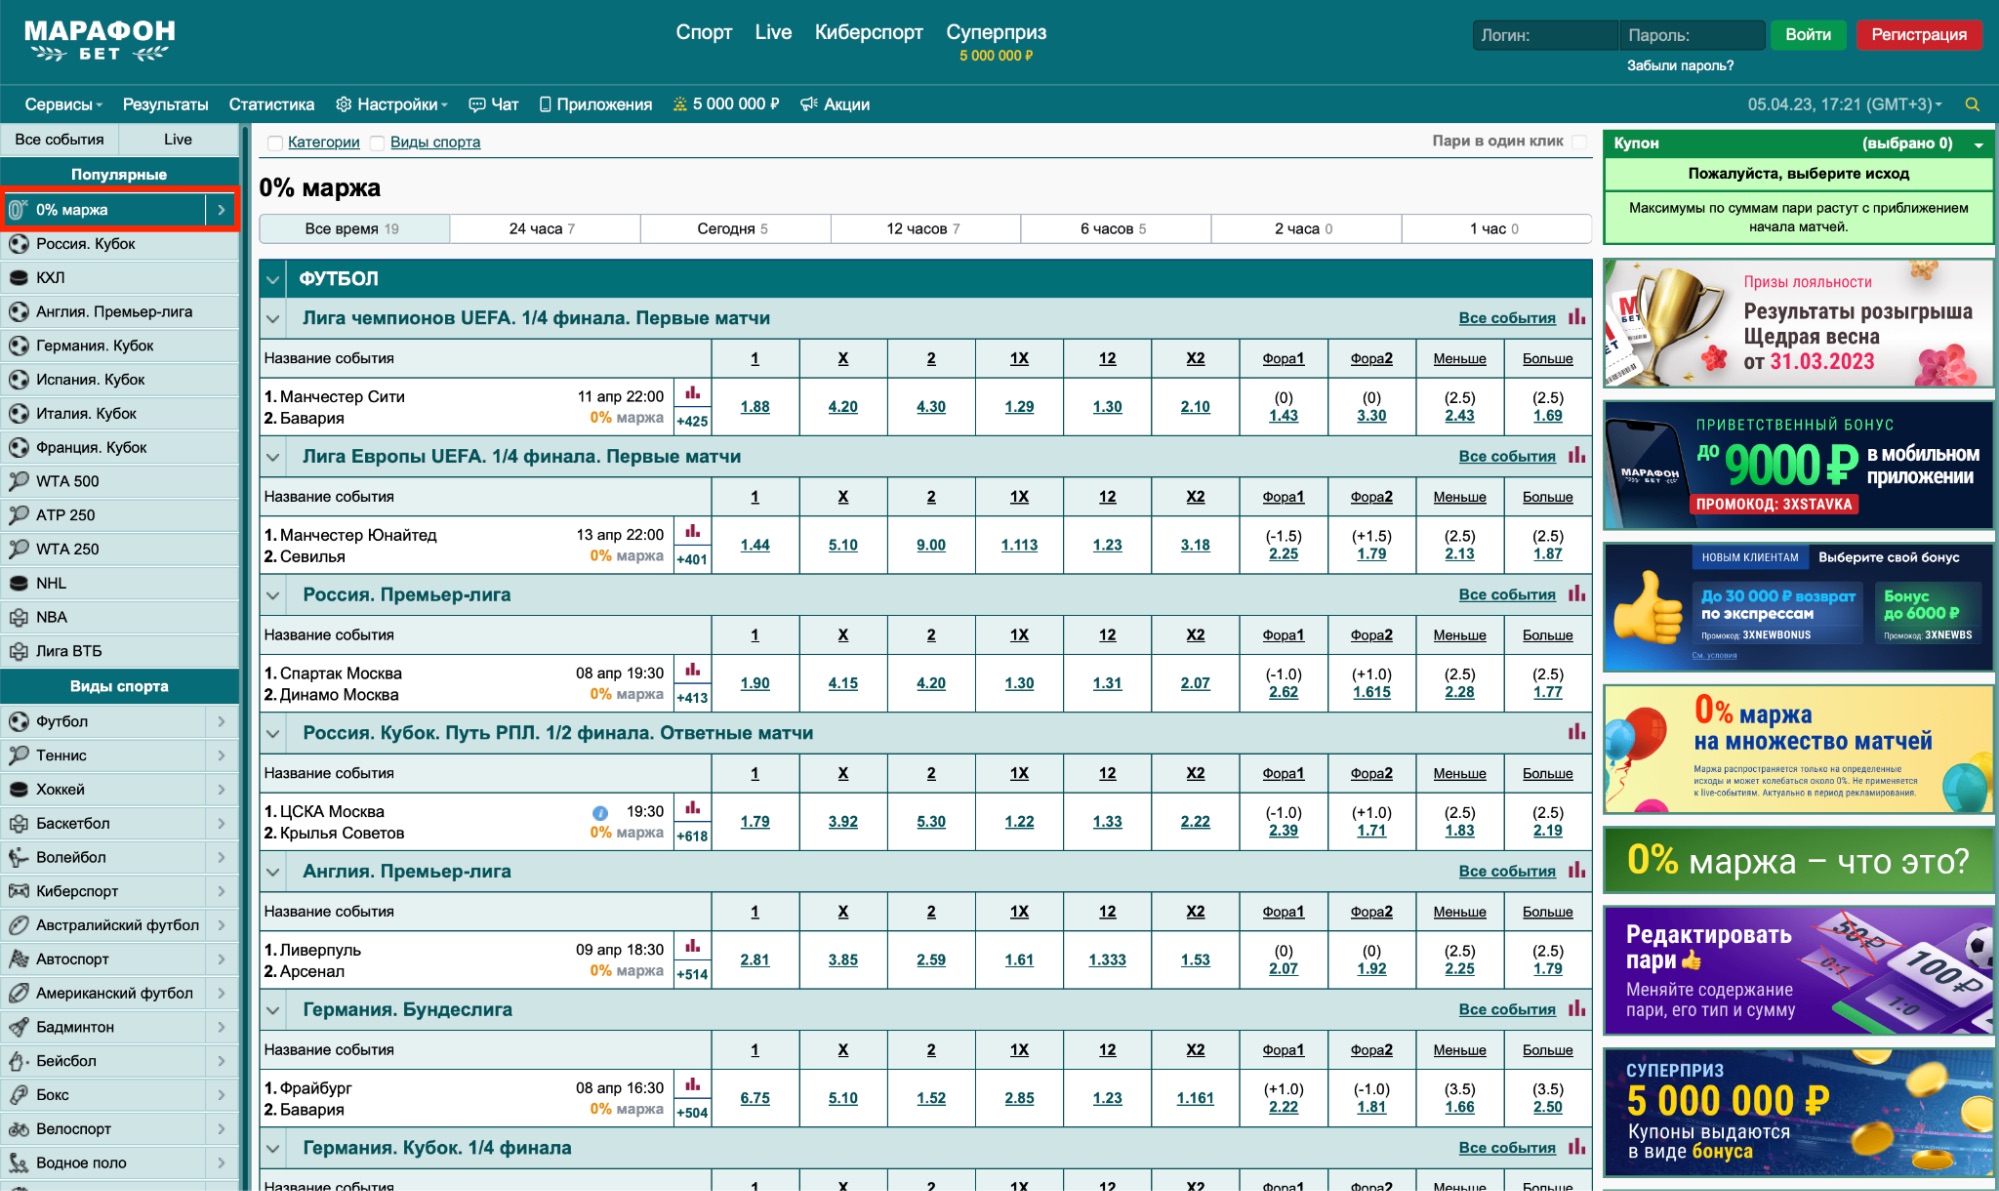The image size is (1999, 1191).
Task: Open Киберспорт in the top menu
Action: click(x=868, y=32)
